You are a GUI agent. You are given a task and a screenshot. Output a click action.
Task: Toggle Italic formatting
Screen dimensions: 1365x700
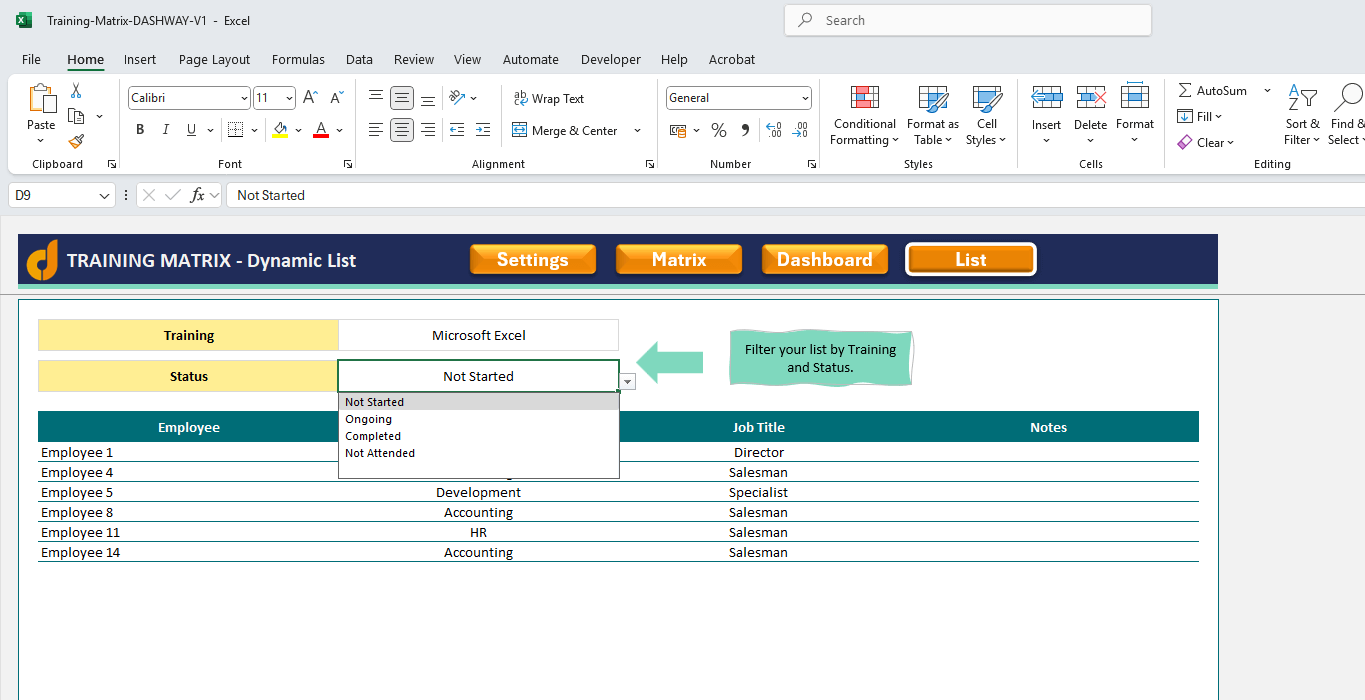point(165,130)
